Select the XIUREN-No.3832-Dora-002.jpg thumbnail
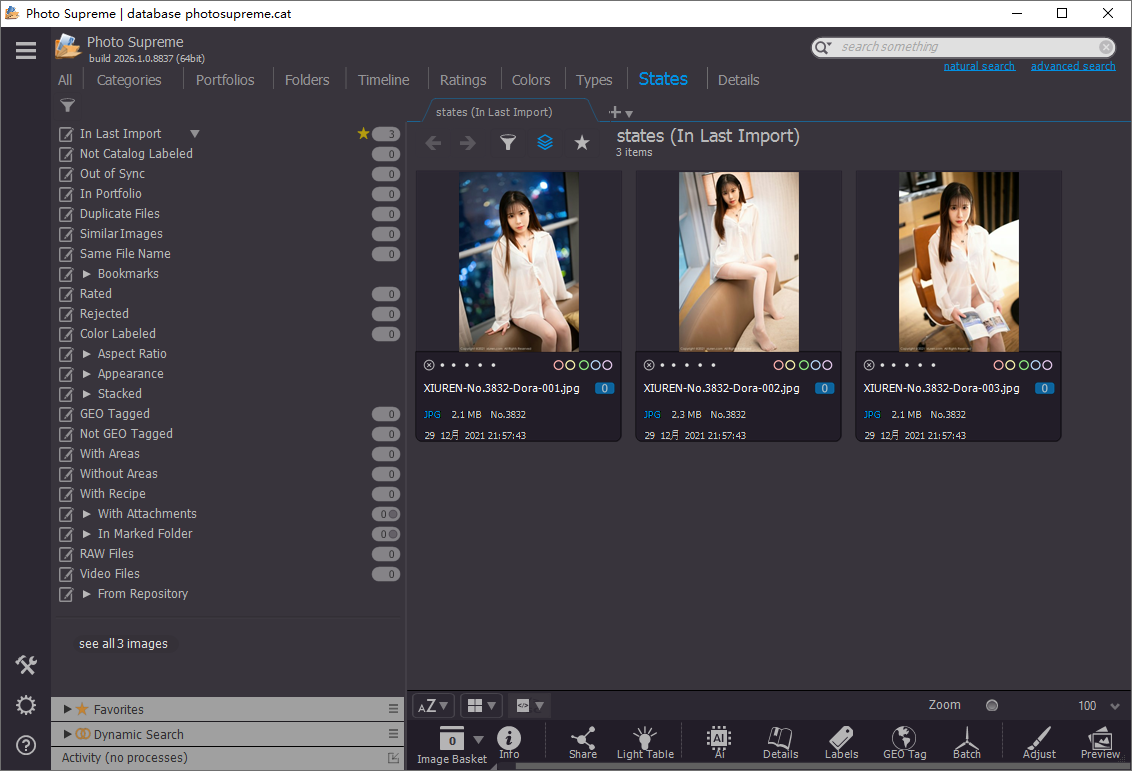Screen dimensions: 1132x771 738,262
